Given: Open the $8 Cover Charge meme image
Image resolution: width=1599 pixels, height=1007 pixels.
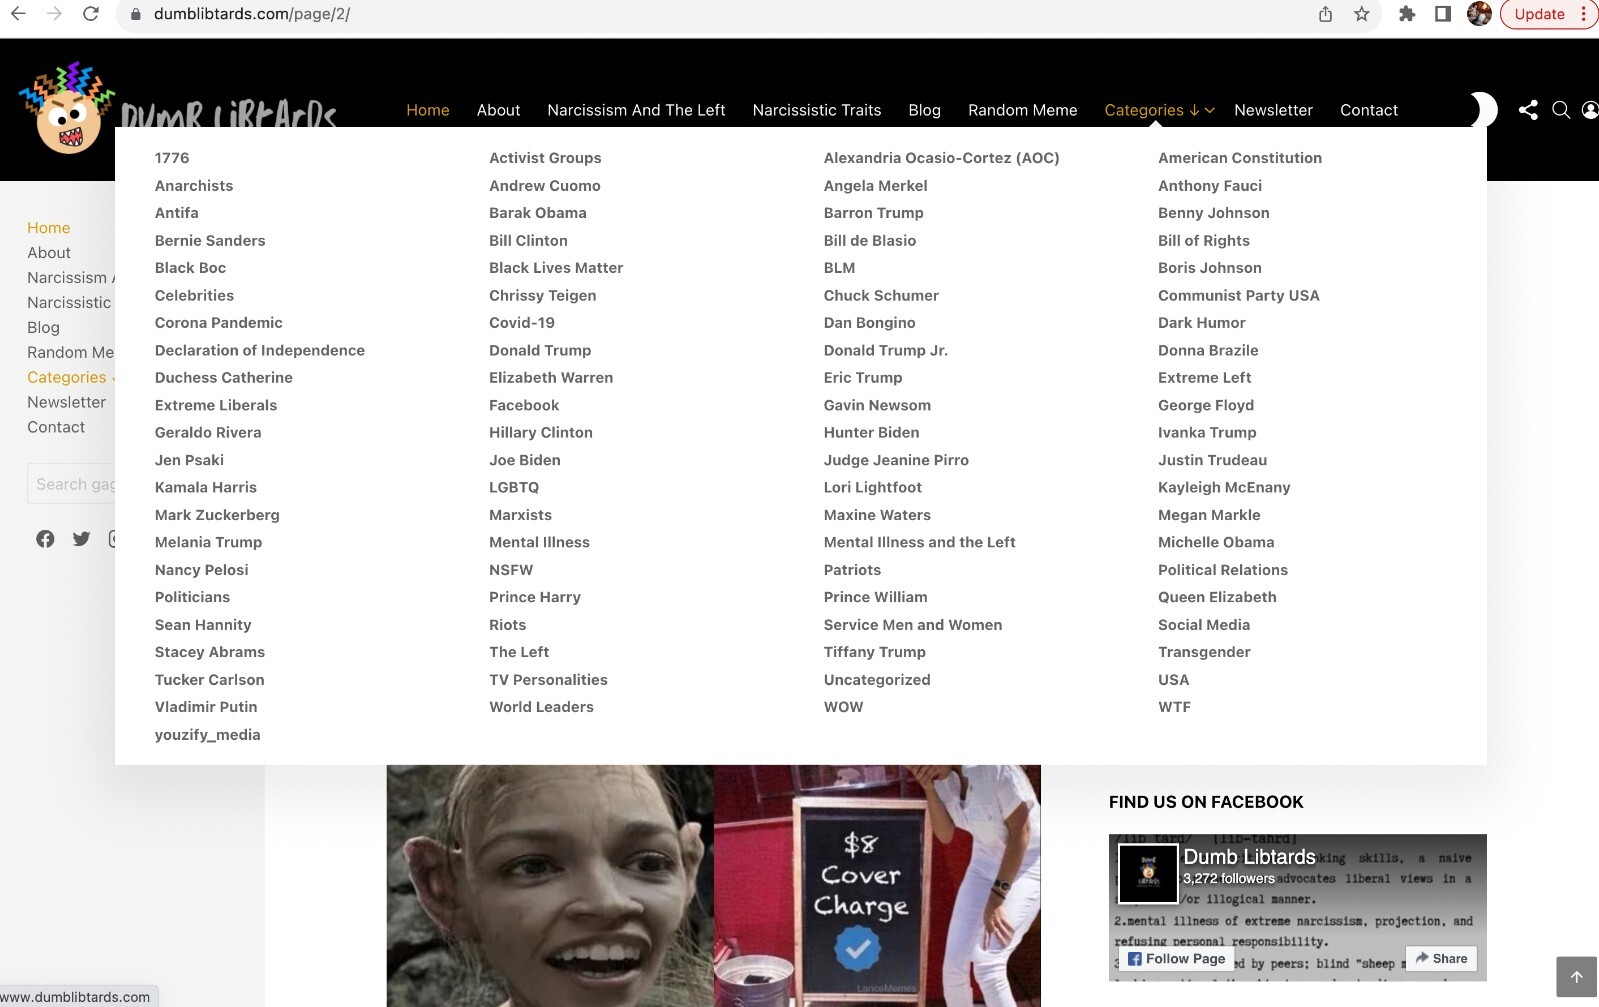Looking at the screenshot, I should [877, 886].
